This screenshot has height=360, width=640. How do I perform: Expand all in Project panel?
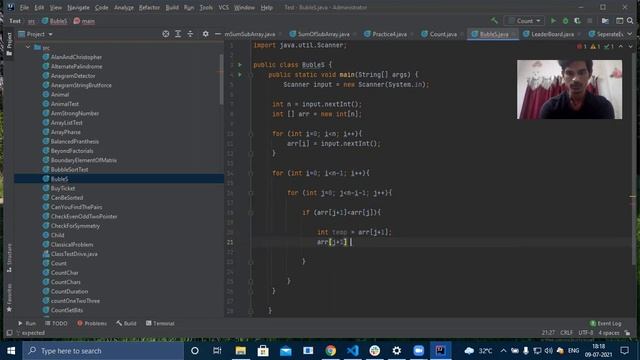(178, 34)
